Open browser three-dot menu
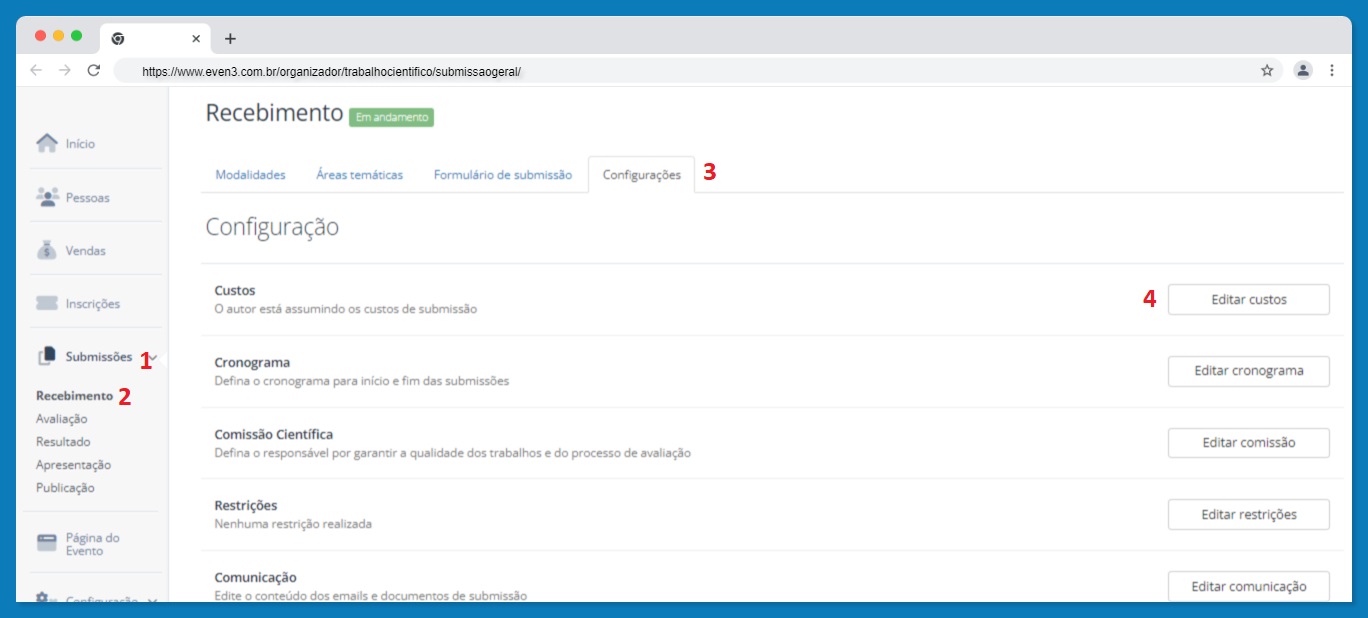This screenshot has width=1368, height=618. click(1332, 70)
